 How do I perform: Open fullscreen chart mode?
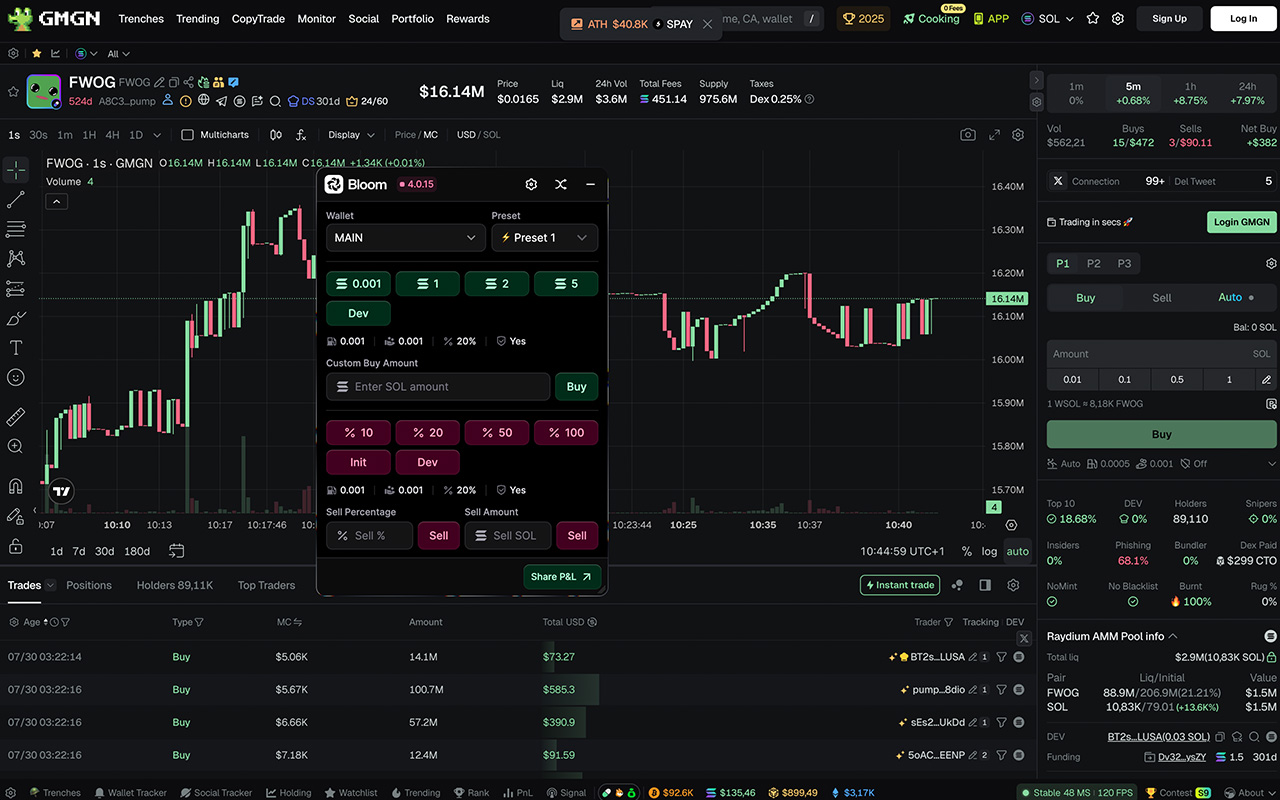click(994, 135)
